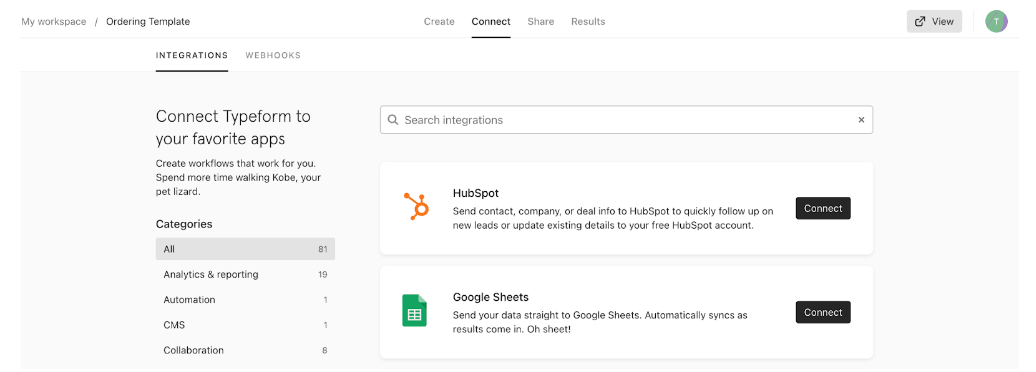Select the Integrations tab
The height and width of the screenshot is (372, 1036).
click(x=192, y=56)
